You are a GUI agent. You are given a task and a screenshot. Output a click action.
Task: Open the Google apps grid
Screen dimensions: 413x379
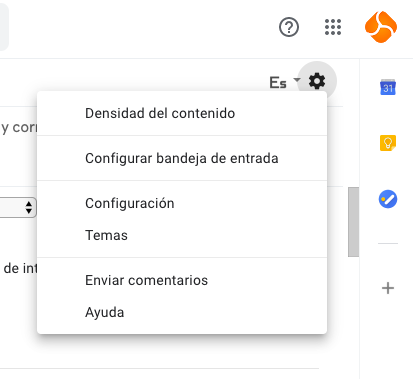click(x=333, y=27)
